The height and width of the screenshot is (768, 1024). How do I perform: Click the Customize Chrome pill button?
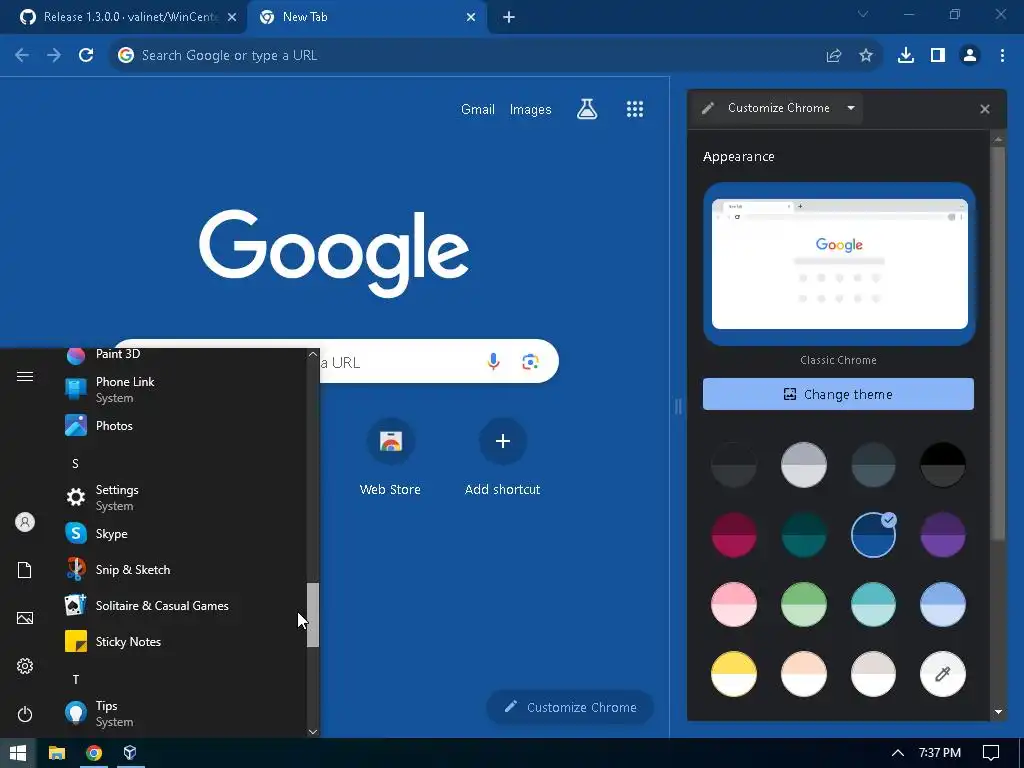570,707
